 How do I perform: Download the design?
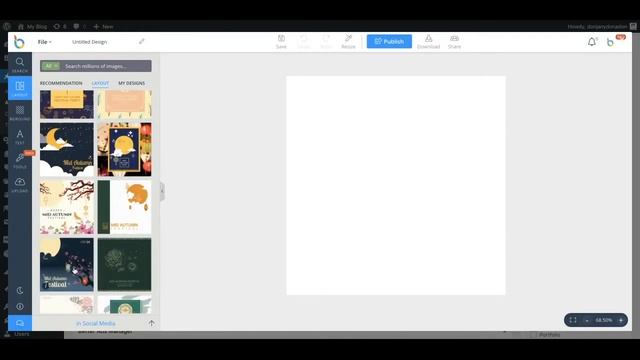coord(428,42)
